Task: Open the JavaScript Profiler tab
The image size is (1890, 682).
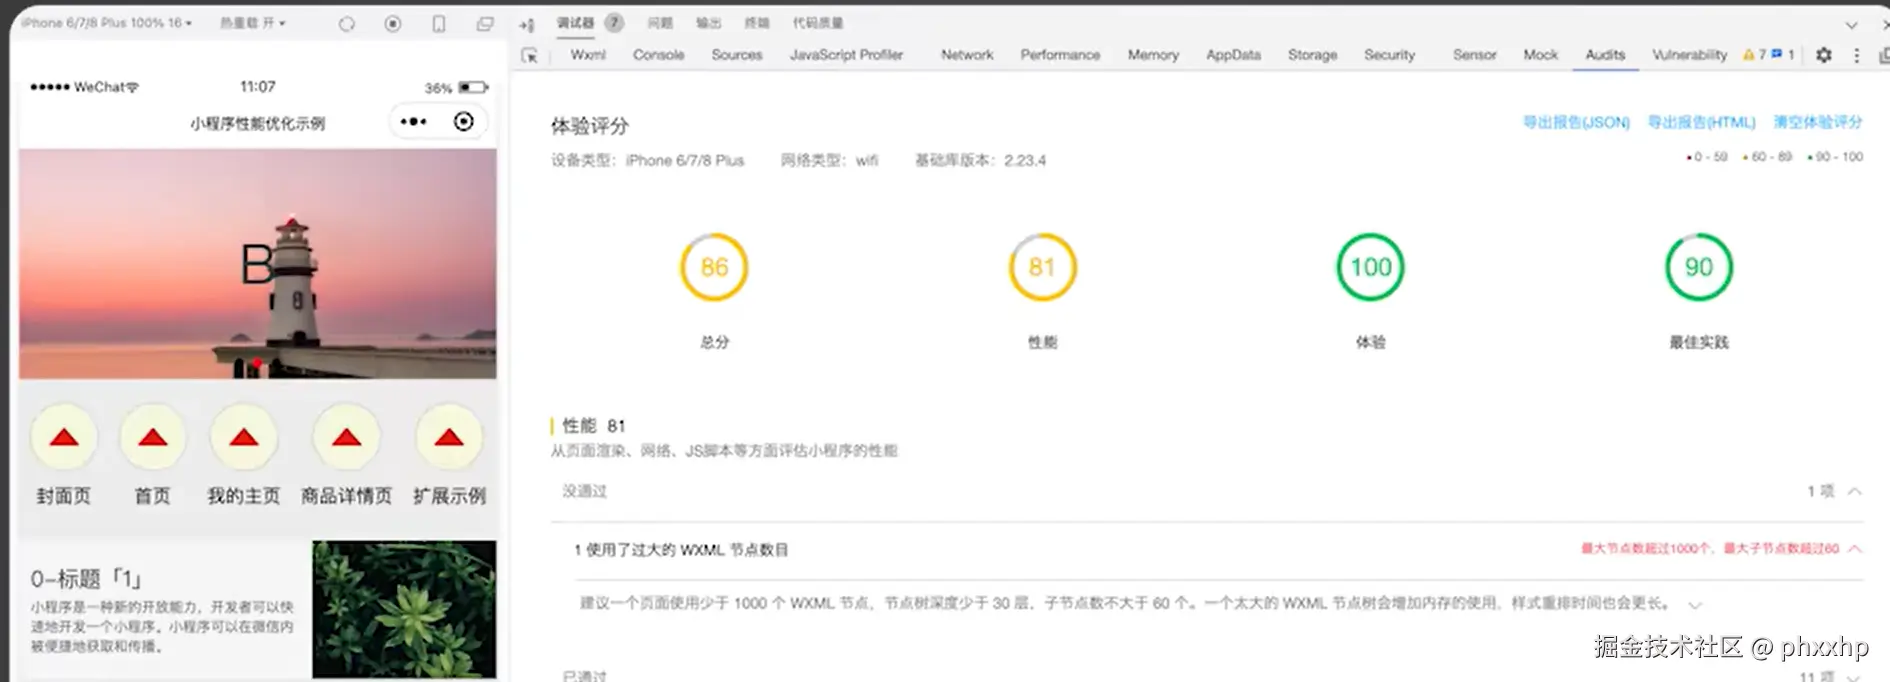Action: (846, 55)
